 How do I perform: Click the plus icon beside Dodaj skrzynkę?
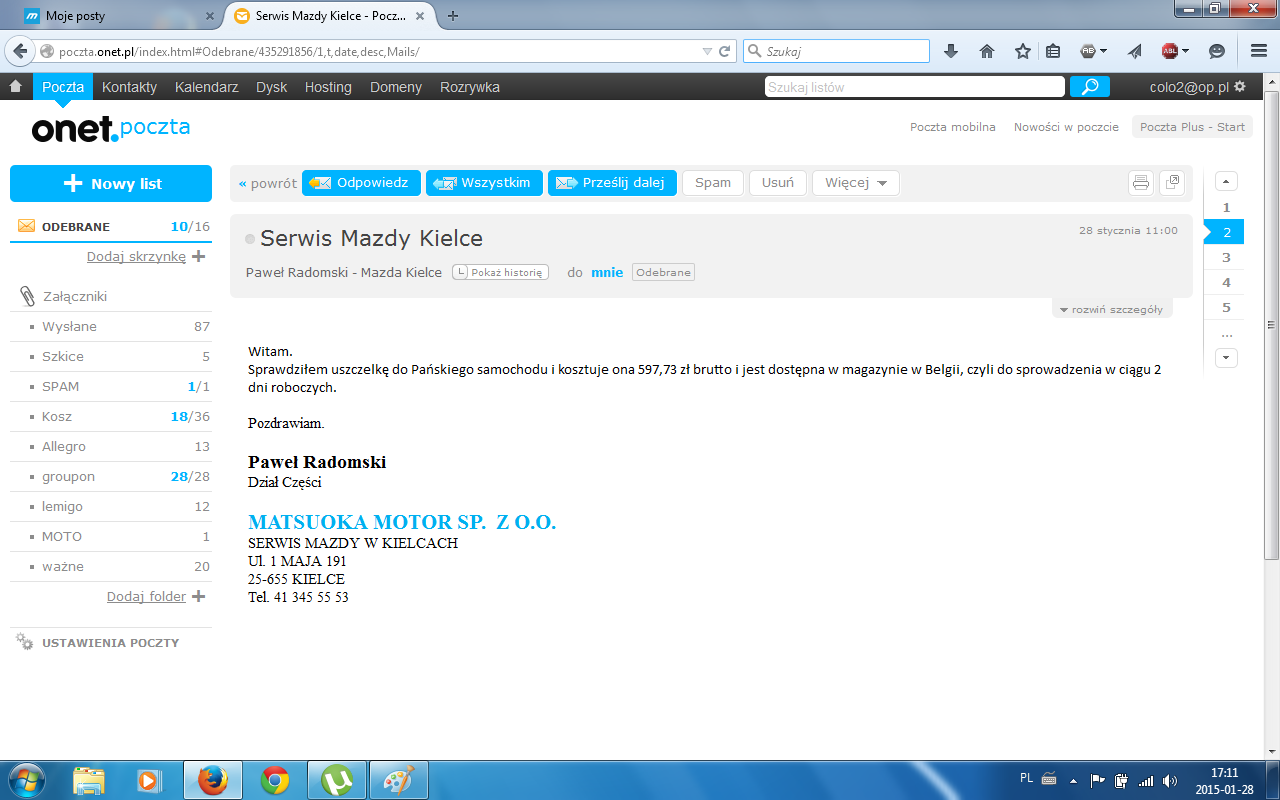[198, 256]
